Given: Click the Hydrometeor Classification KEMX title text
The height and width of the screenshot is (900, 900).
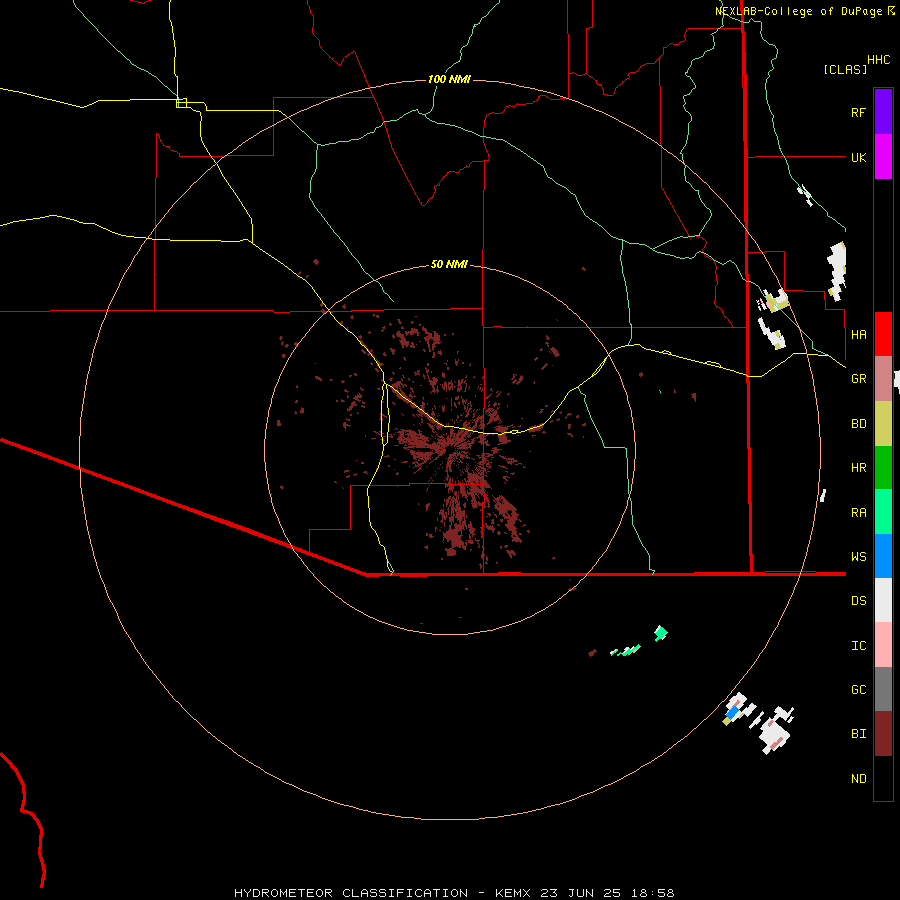Looking at the screenshot, I should point(454,893).
